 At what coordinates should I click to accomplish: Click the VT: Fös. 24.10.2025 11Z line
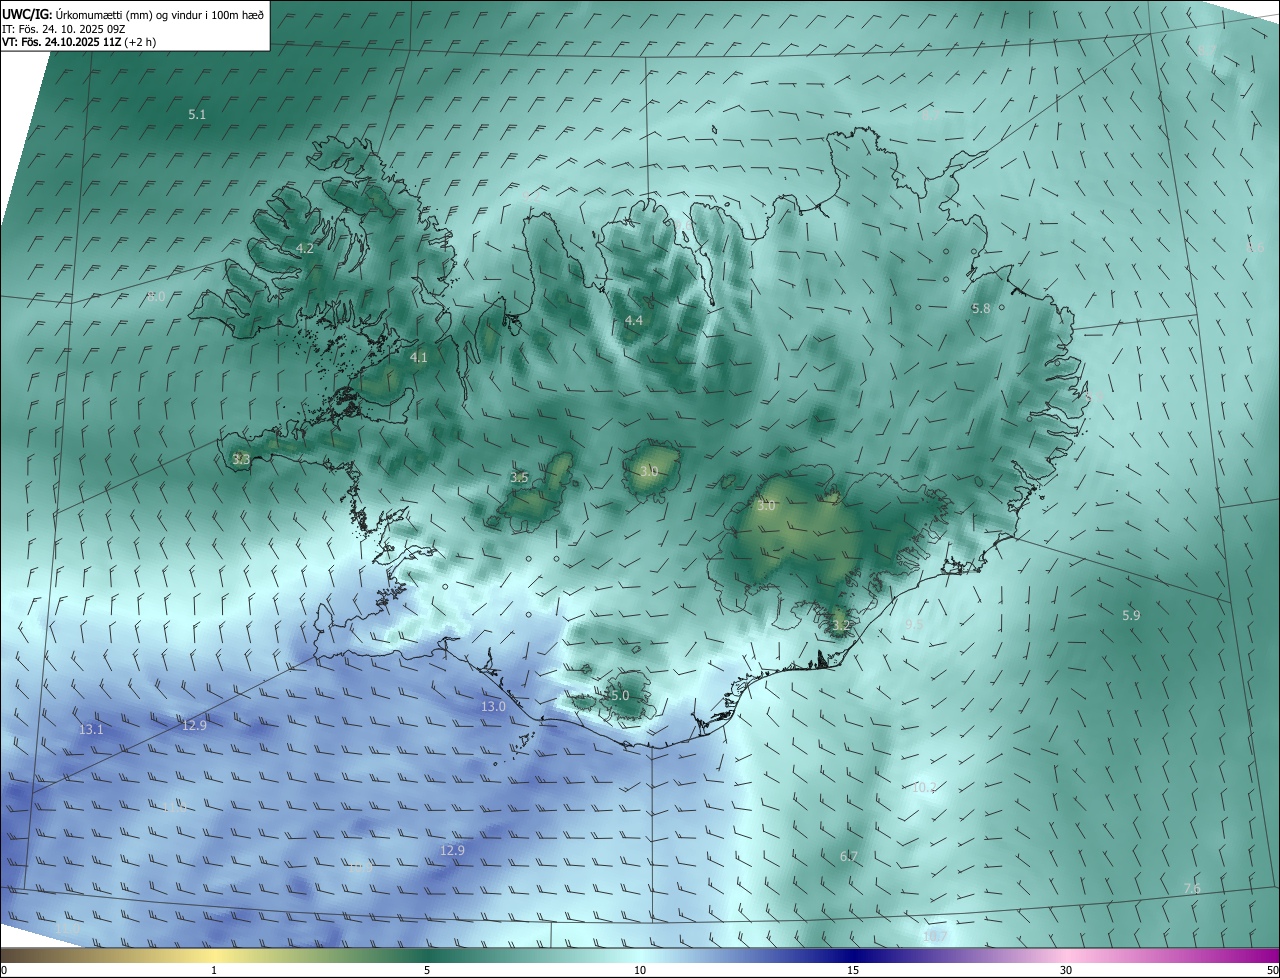click(x=79, y=42)
